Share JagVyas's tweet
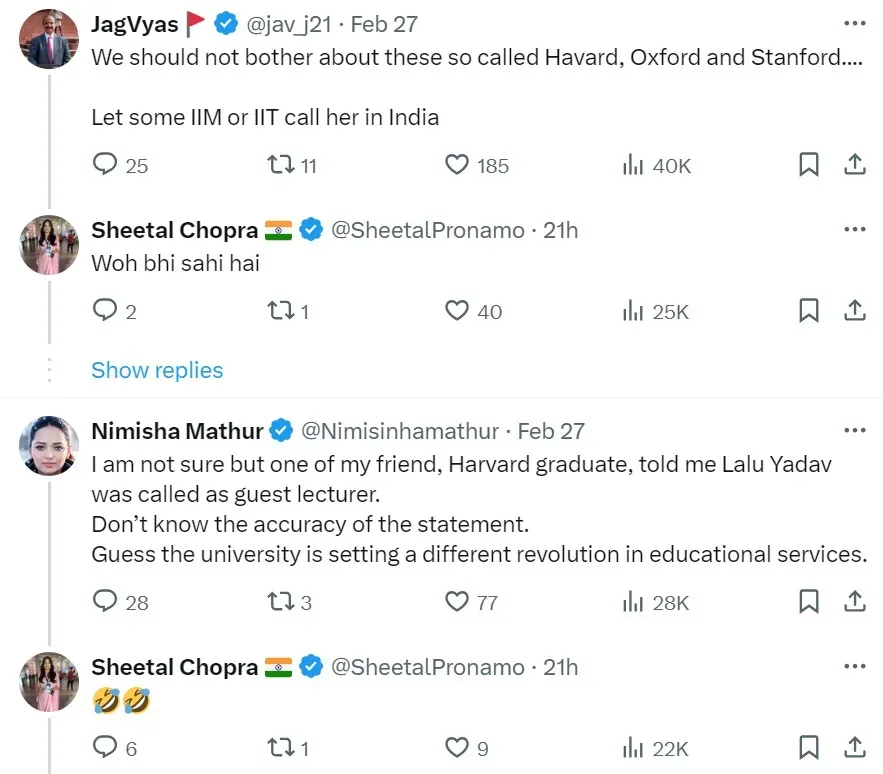The height and width of the screenshot is (774, 883). coord(854,165)
